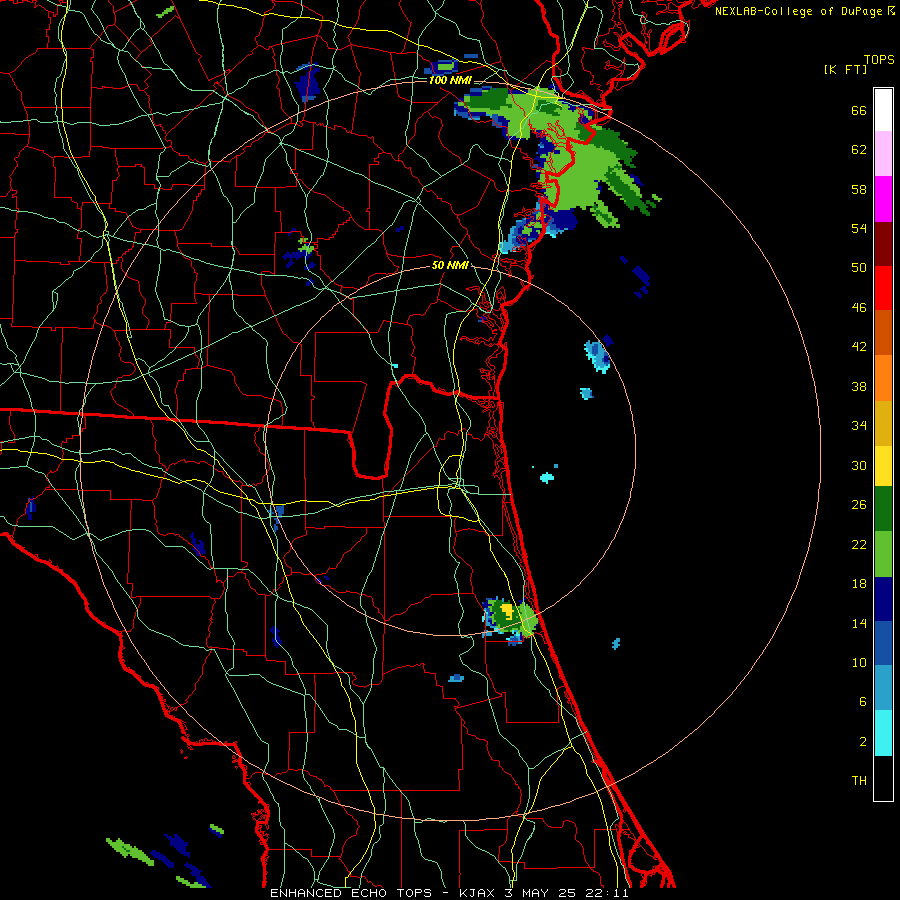Click the medium blue legend swatch near 14

883,643
